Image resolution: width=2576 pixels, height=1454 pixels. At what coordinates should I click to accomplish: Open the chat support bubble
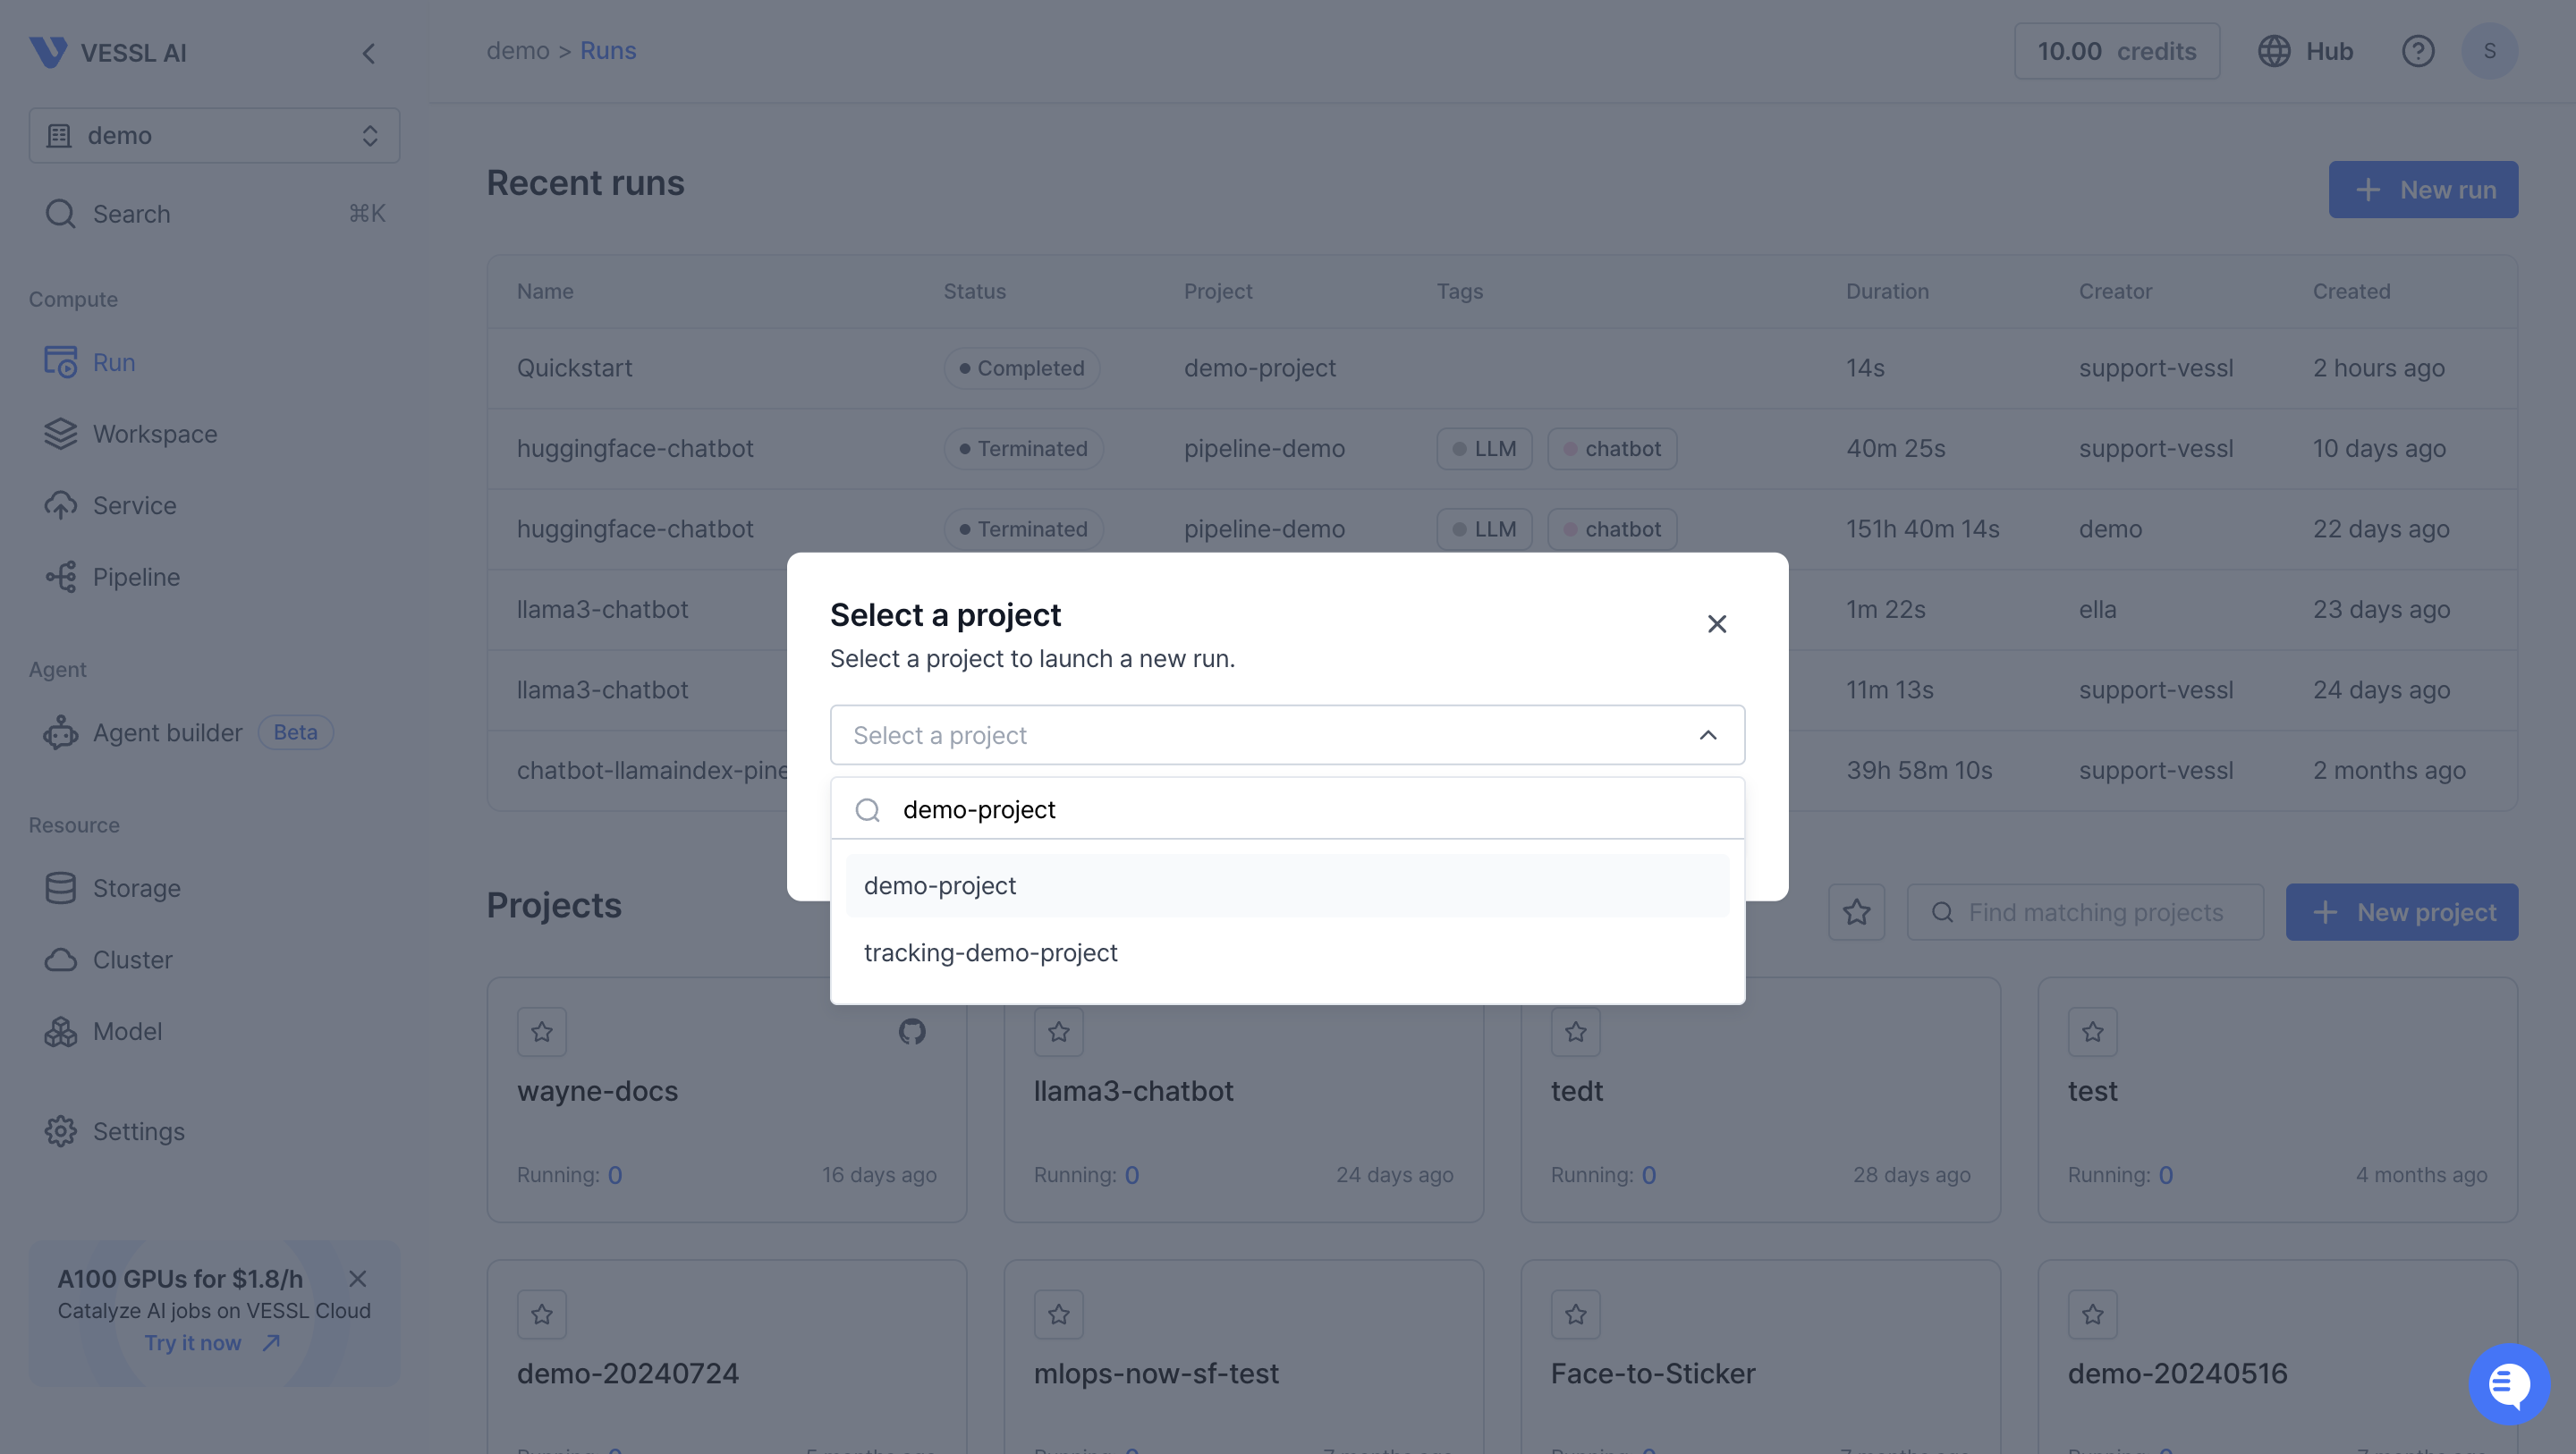2509,1384
